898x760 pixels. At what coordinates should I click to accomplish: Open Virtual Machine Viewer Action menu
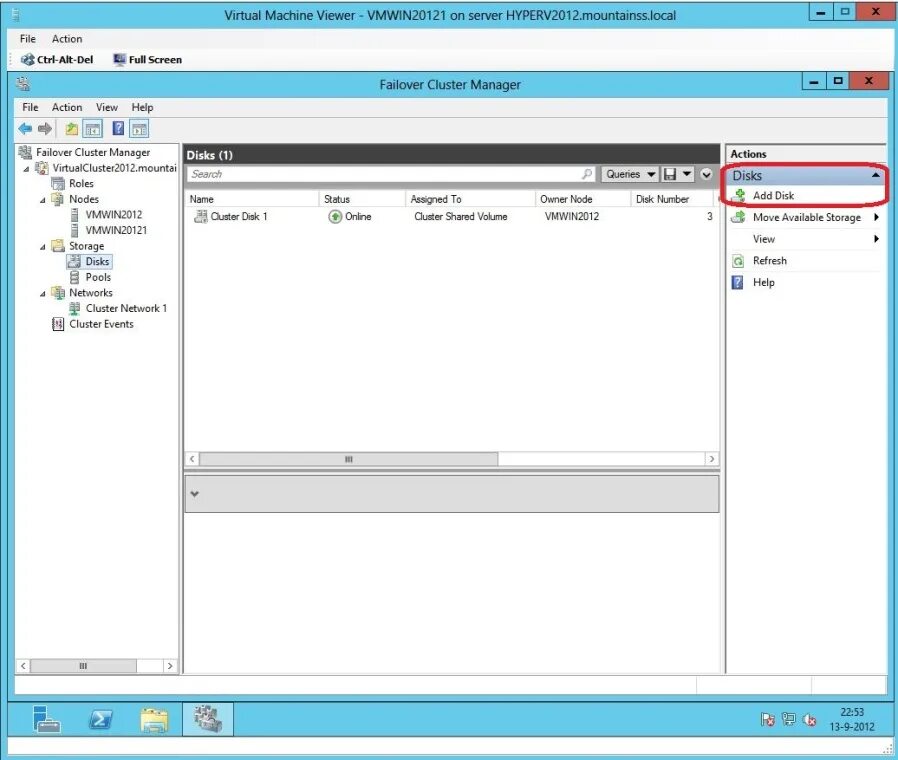click(x=67, y=39)
